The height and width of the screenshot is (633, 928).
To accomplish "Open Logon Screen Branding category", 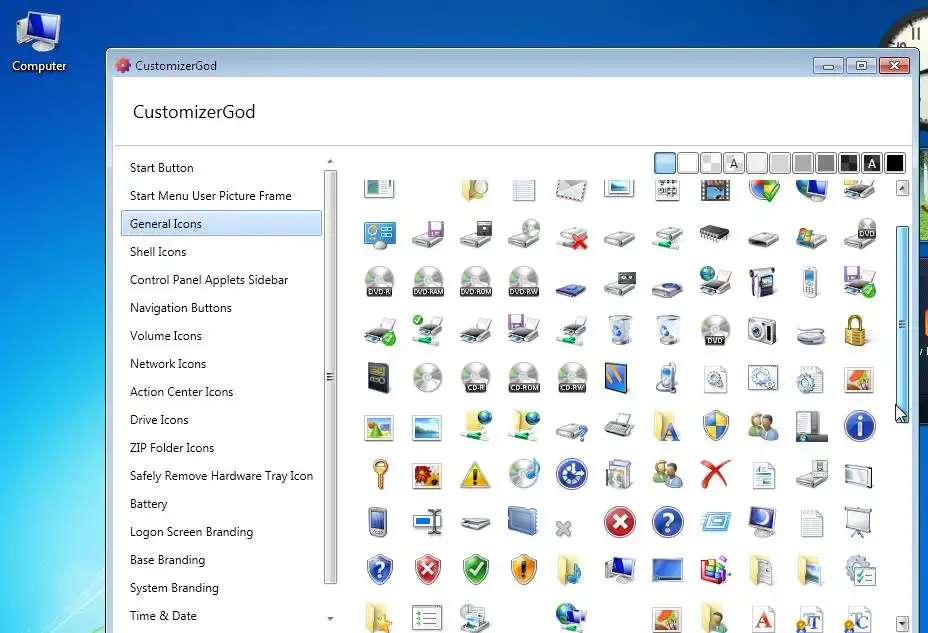I will coord(192,532).
